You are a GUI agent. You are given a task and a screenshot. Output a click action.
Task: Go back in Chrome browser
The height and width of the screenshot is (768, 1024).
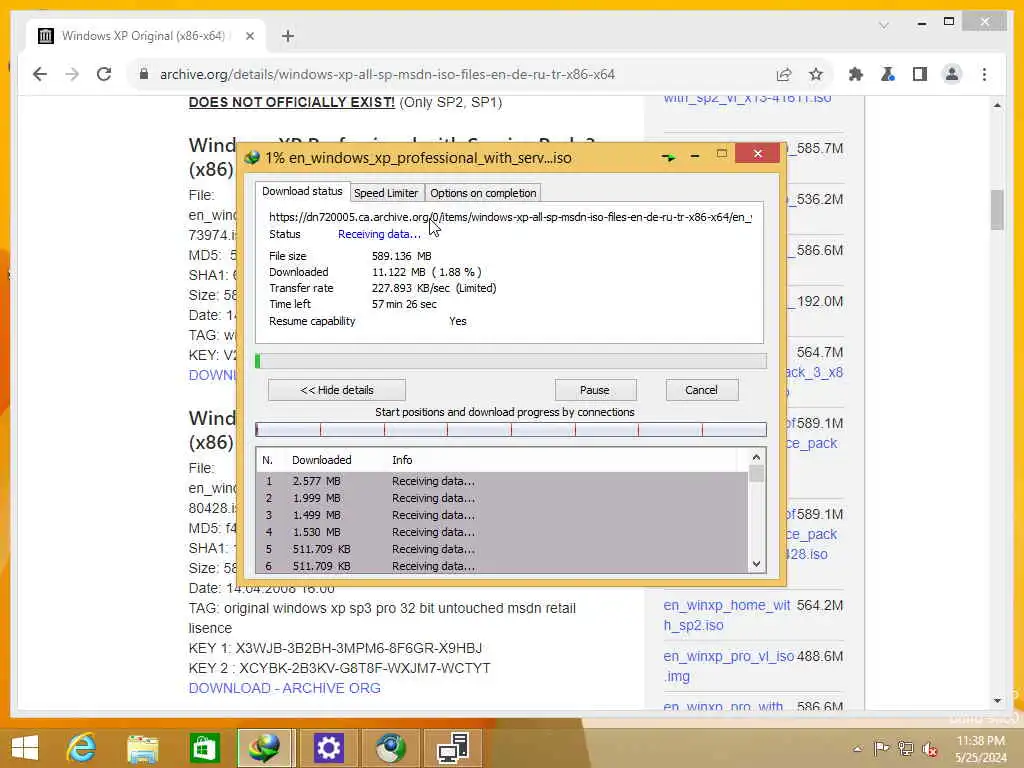coord(40,74)
